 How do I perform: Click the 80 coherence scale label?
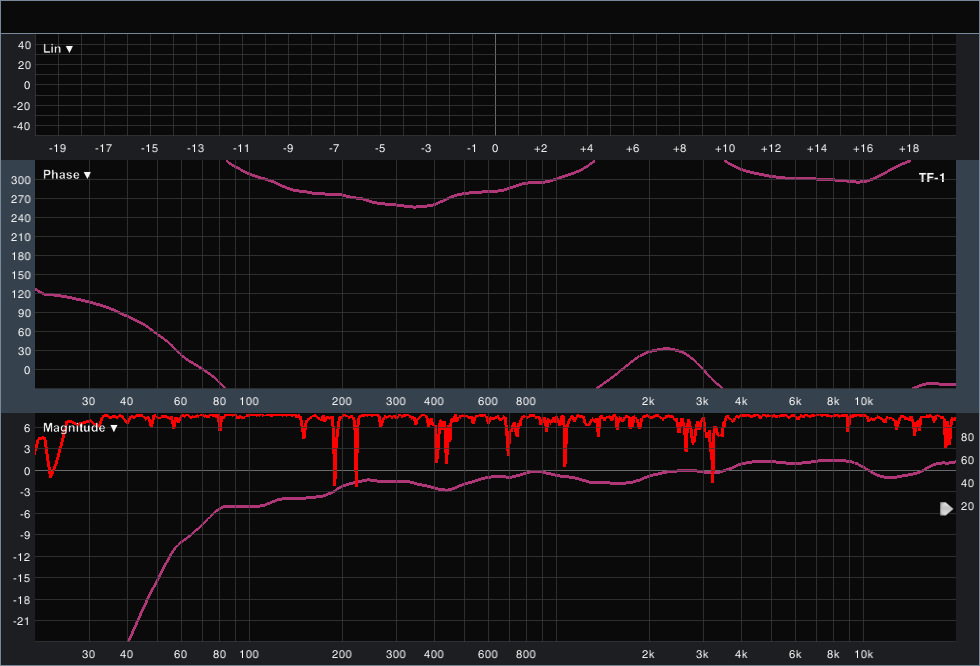[x=968, y=437]
